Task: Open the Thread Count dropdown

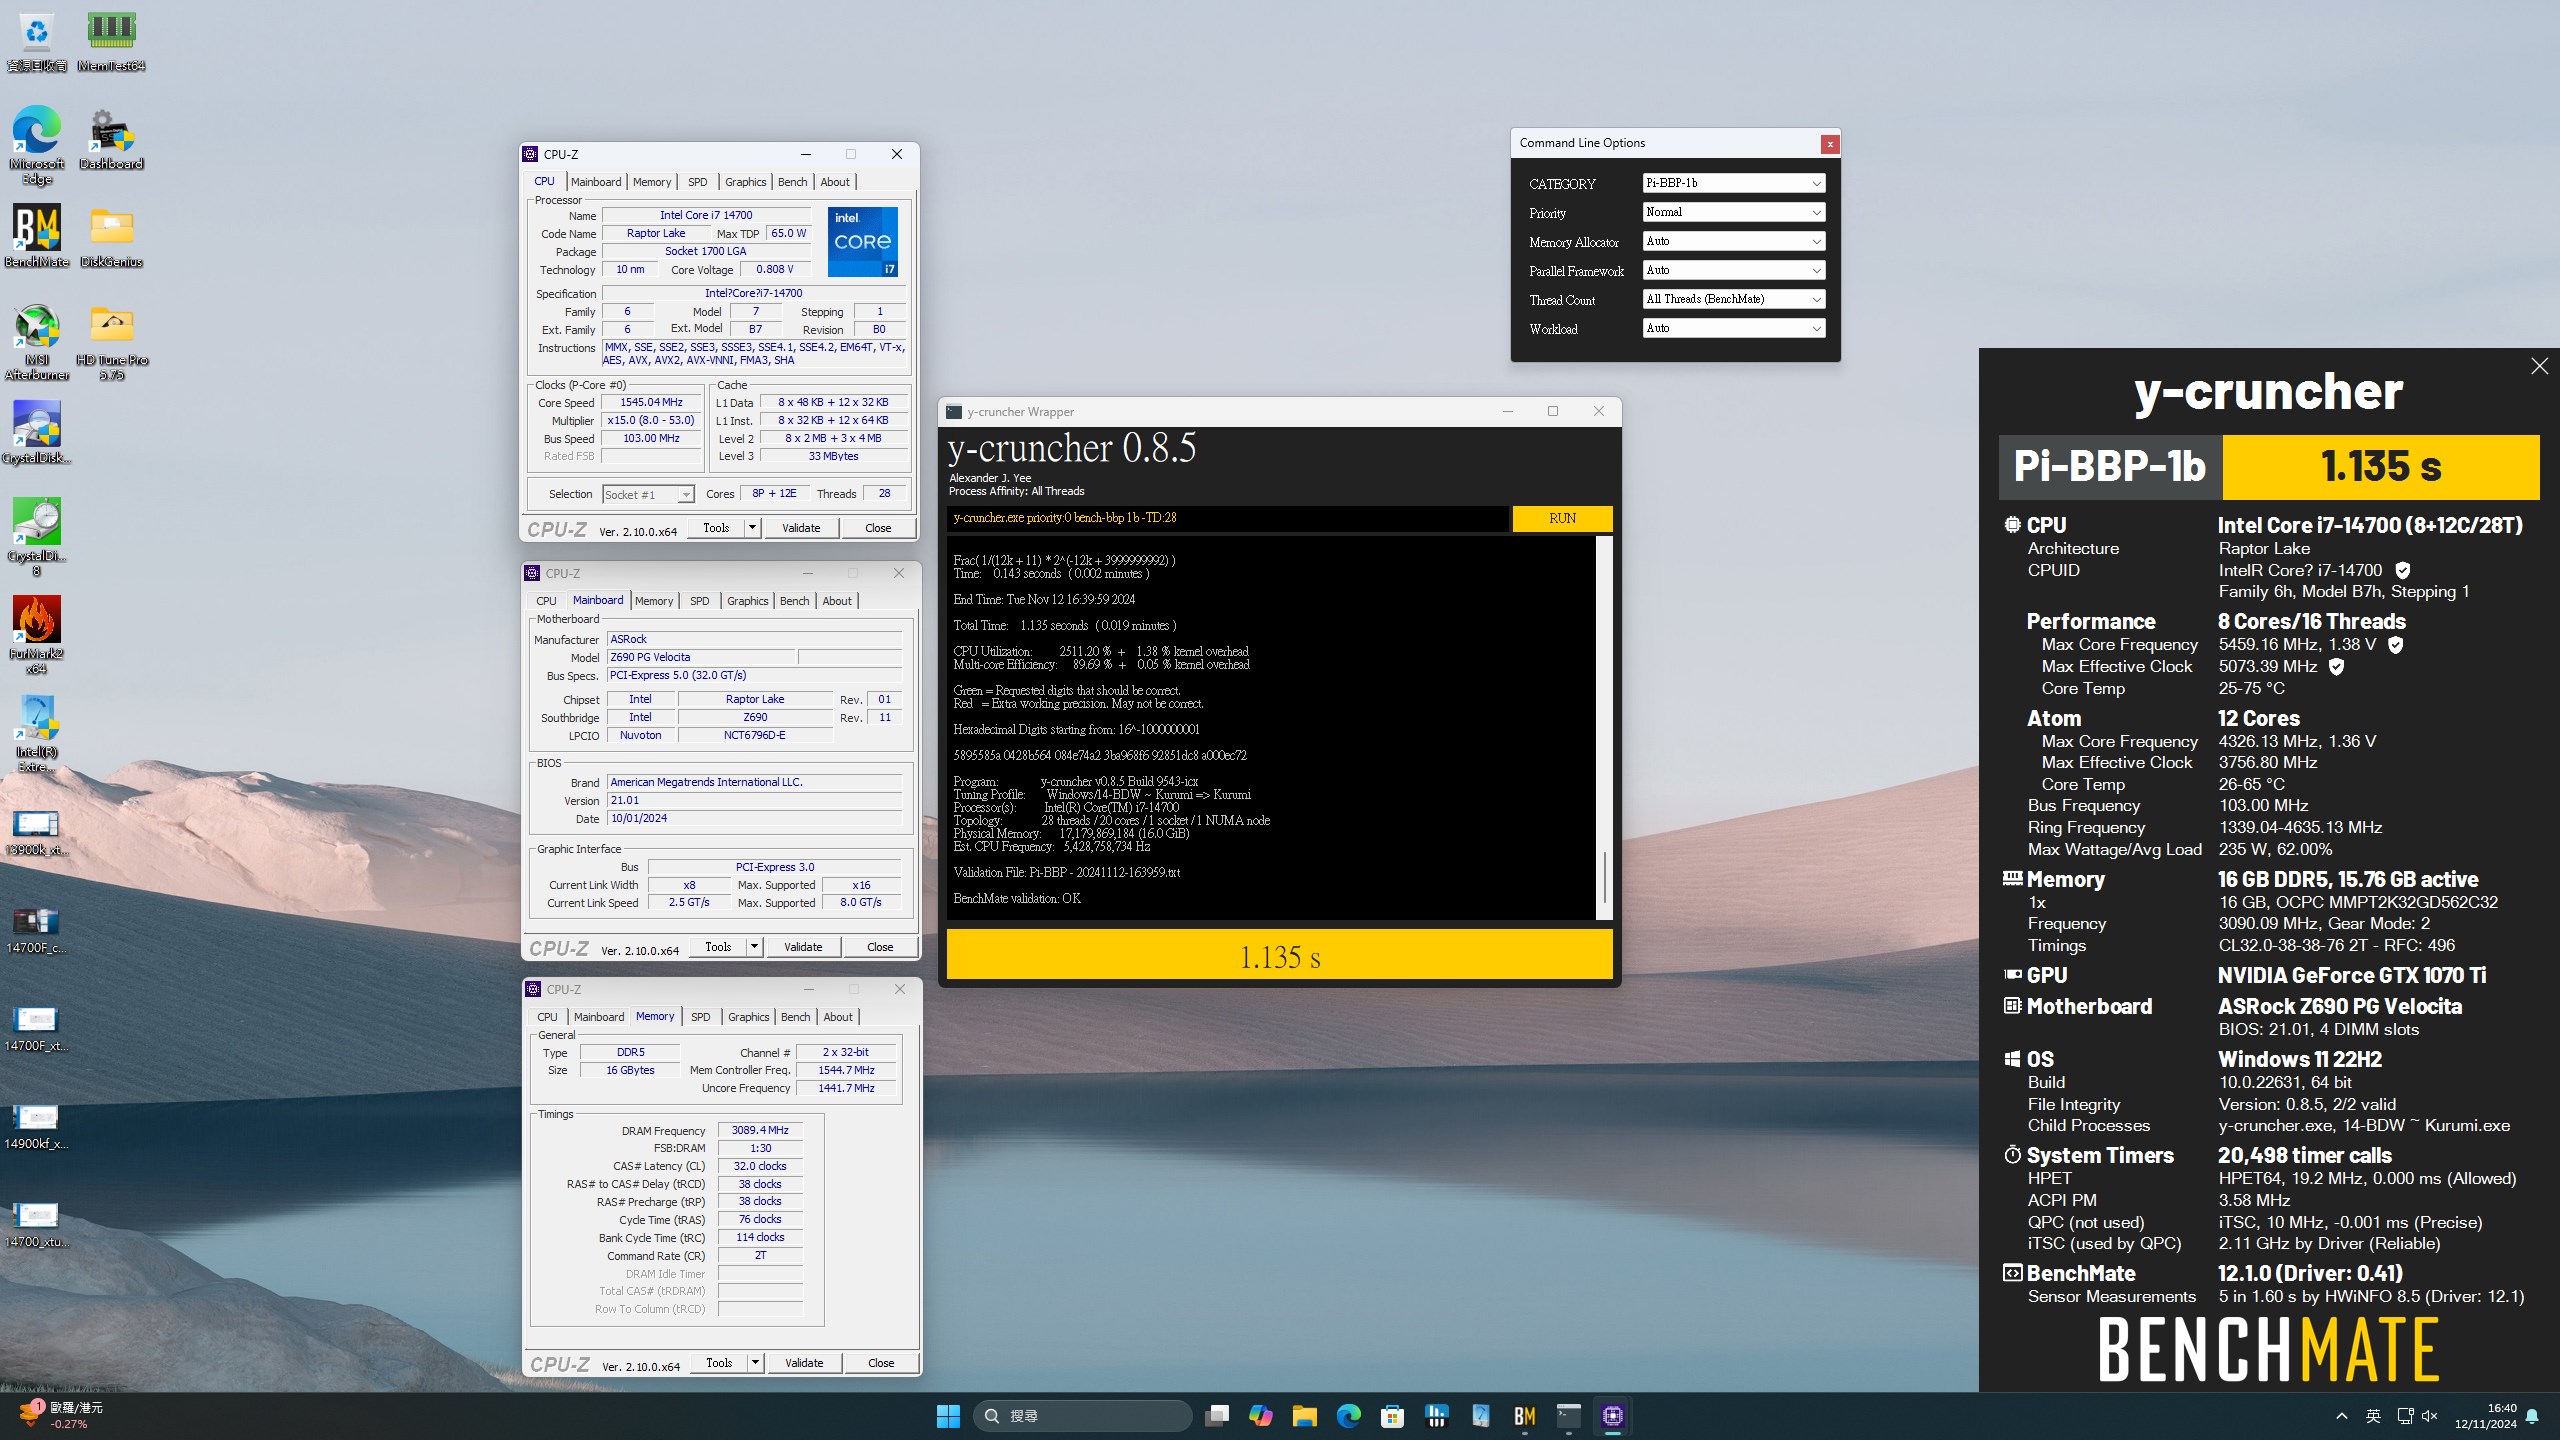Action: [1734, 299]
